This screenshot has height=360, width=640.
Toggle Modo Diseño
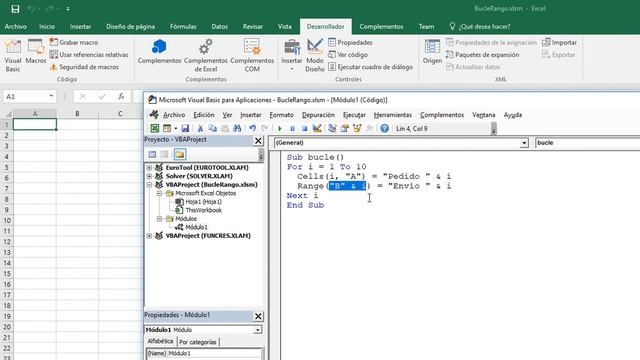pyautogui.click(x=315, y=56)
